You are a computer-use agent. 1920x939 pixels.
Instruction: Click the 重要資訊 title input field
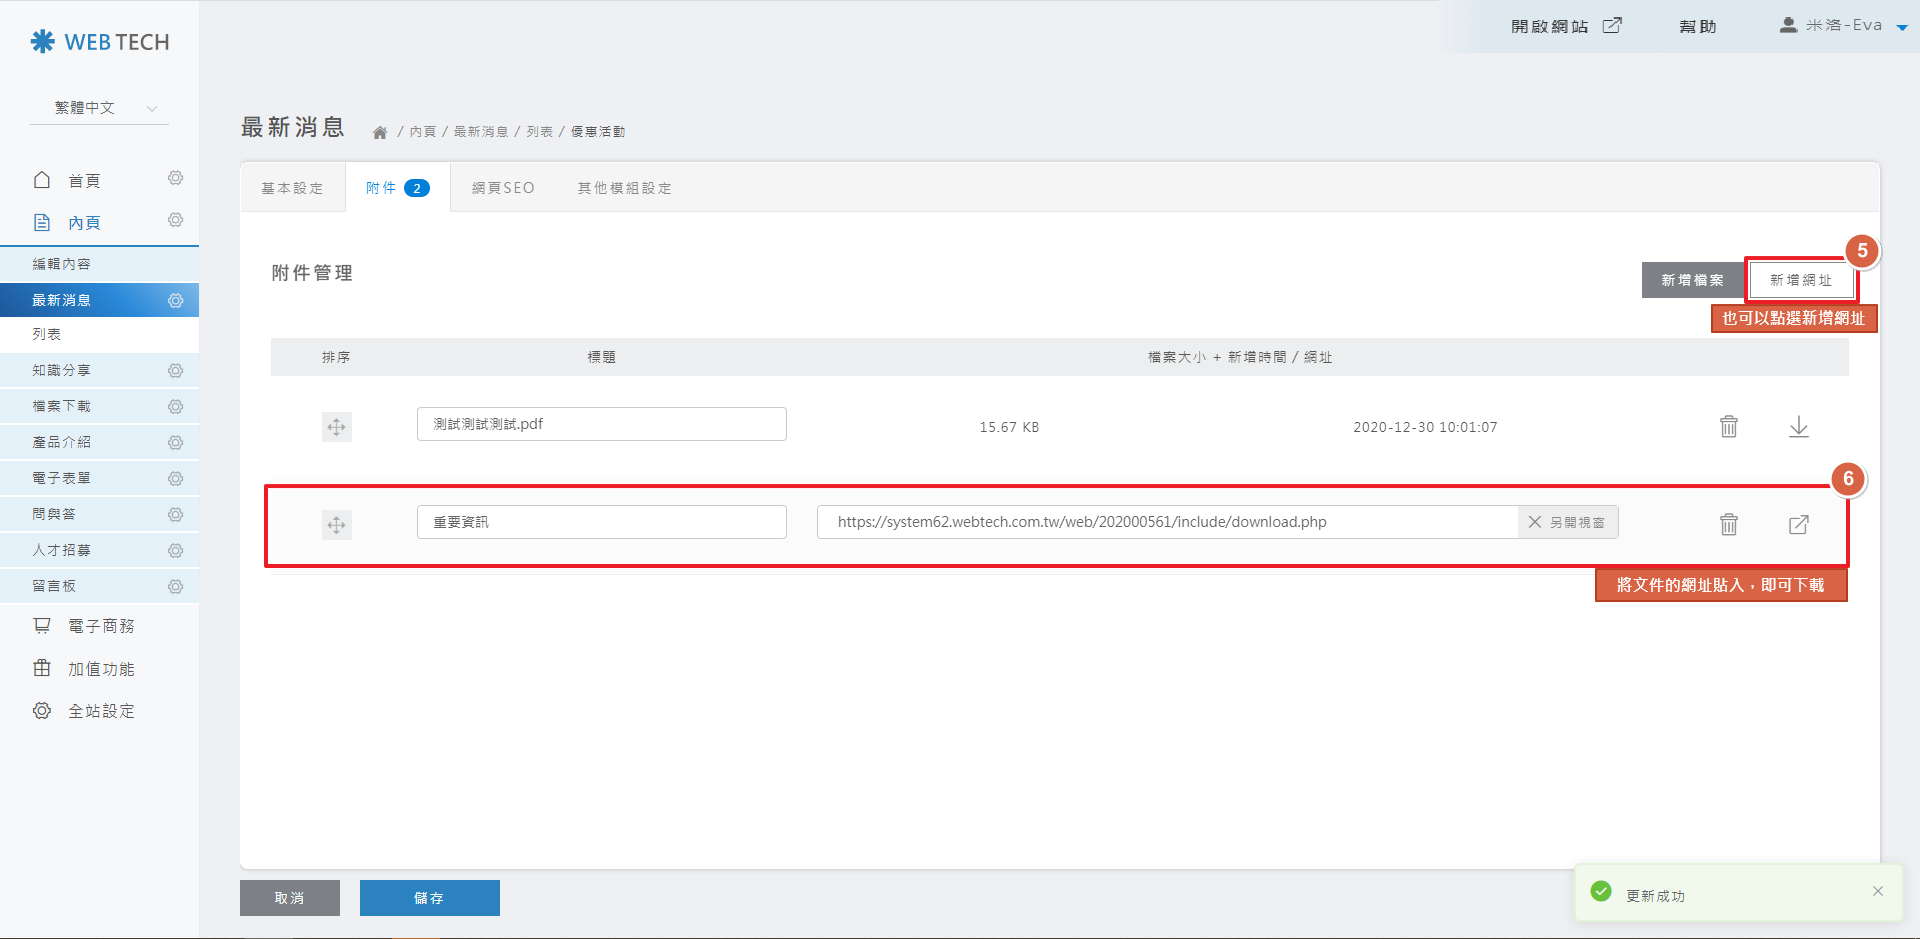[x=601, y=522]
